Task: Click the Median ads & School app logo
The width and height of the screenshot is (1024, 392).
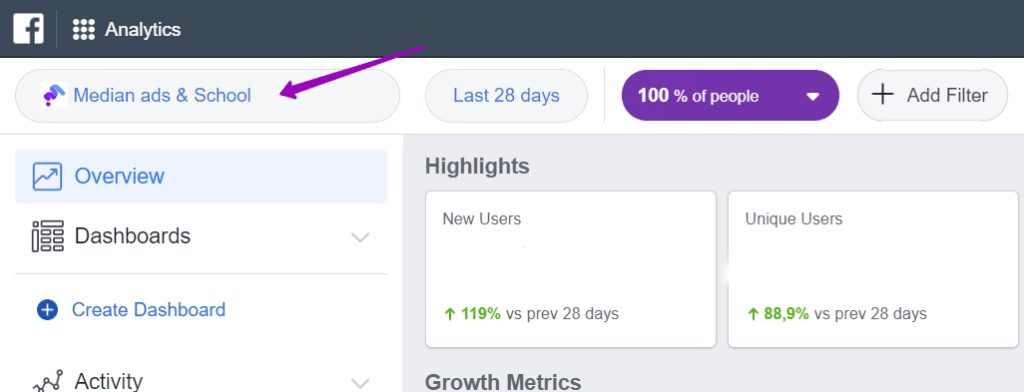Action: click(54, 95)
